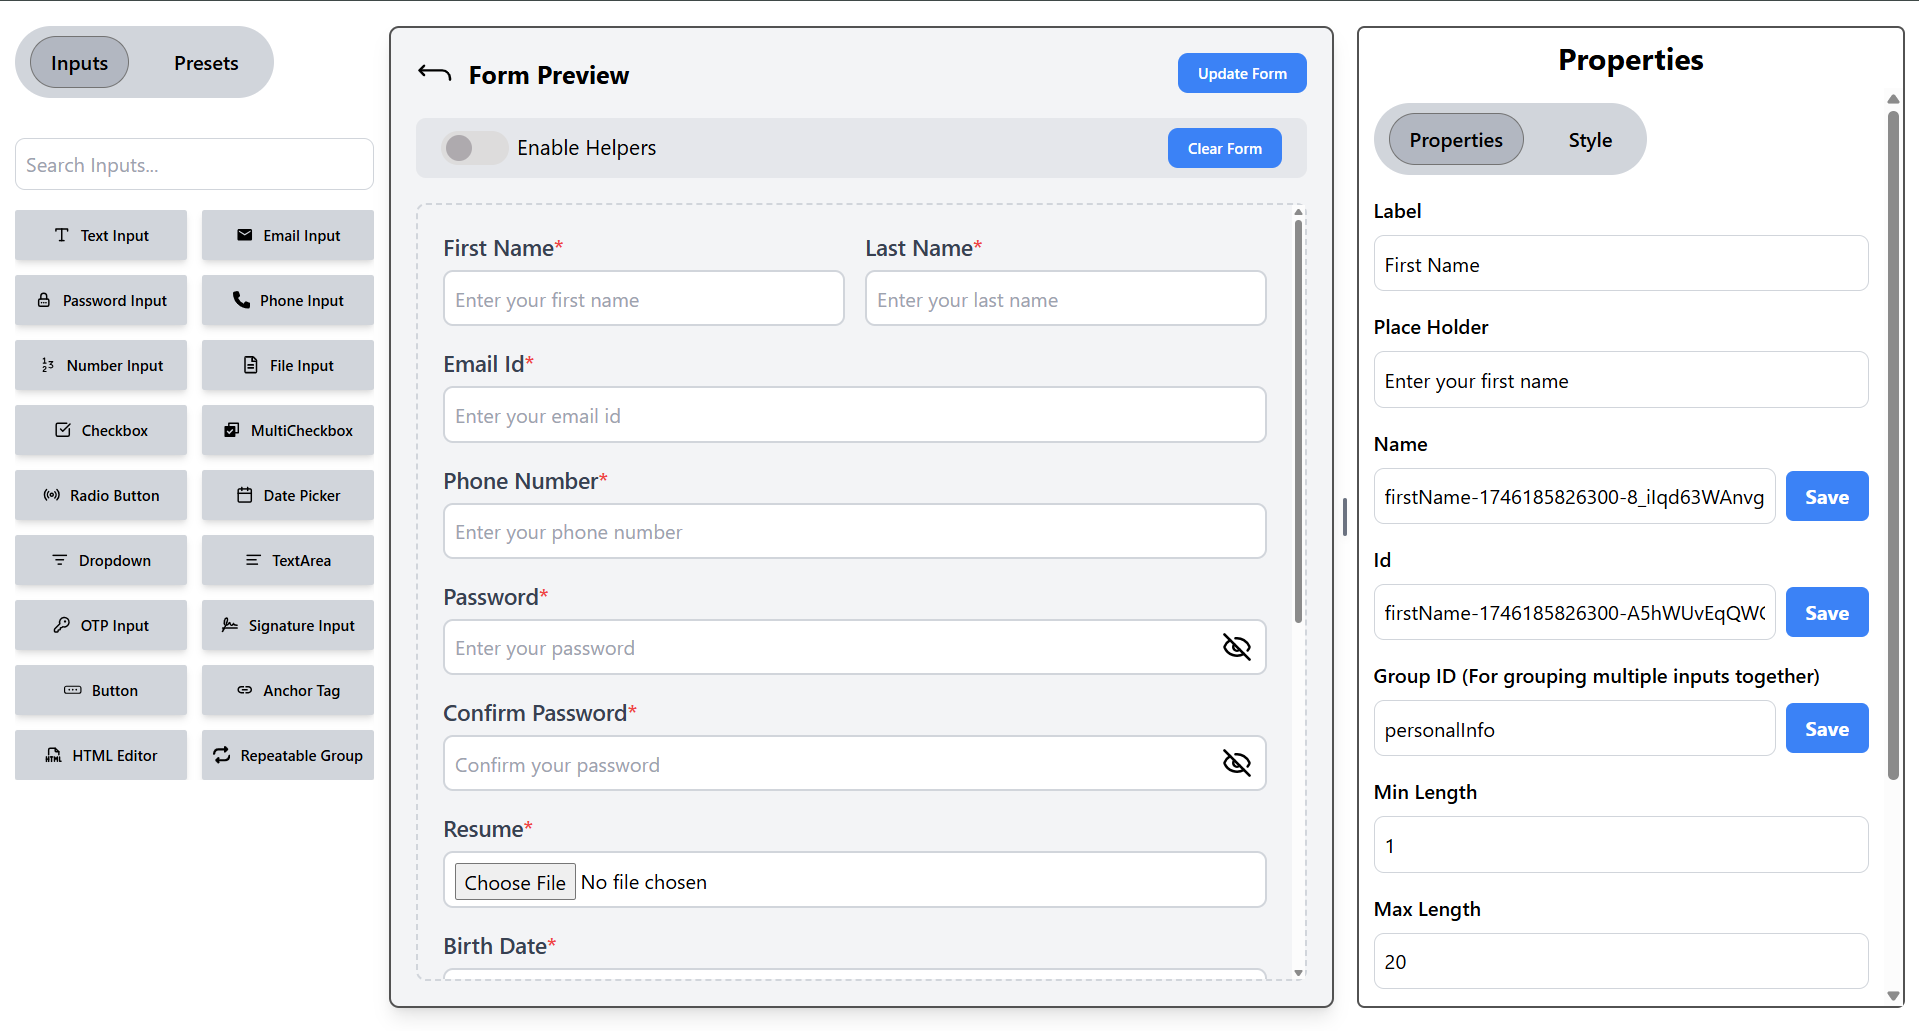The image size is (1919, 1031).
Task: Reveal the Confirm Password text
Action: tap(1236, 764)
